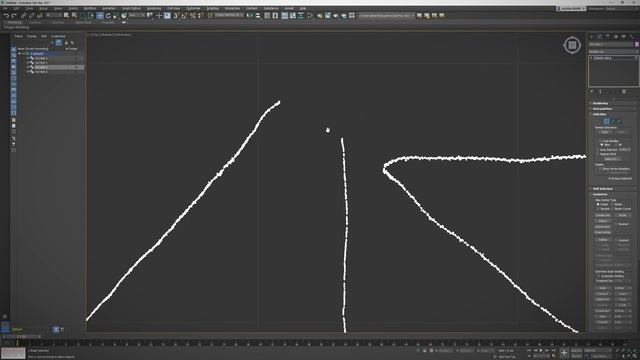Open the Curve Editor icon
Viewport: 640px width, 360px height.
[x=293, y=16]
